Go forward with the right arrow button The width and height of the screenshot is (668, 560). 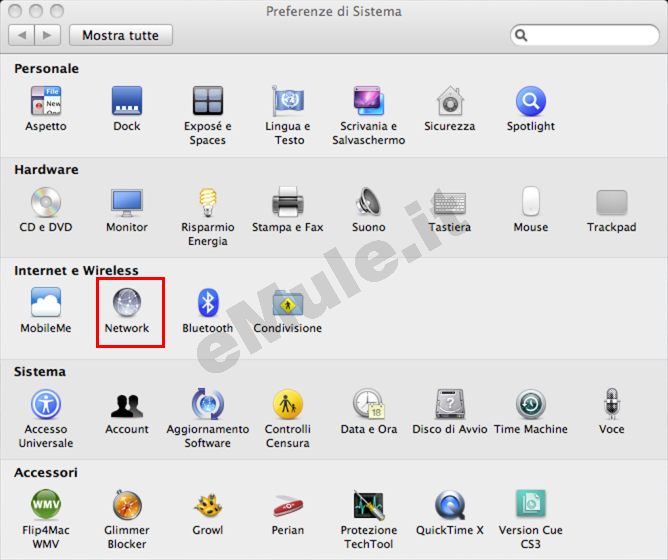point(47,35)
